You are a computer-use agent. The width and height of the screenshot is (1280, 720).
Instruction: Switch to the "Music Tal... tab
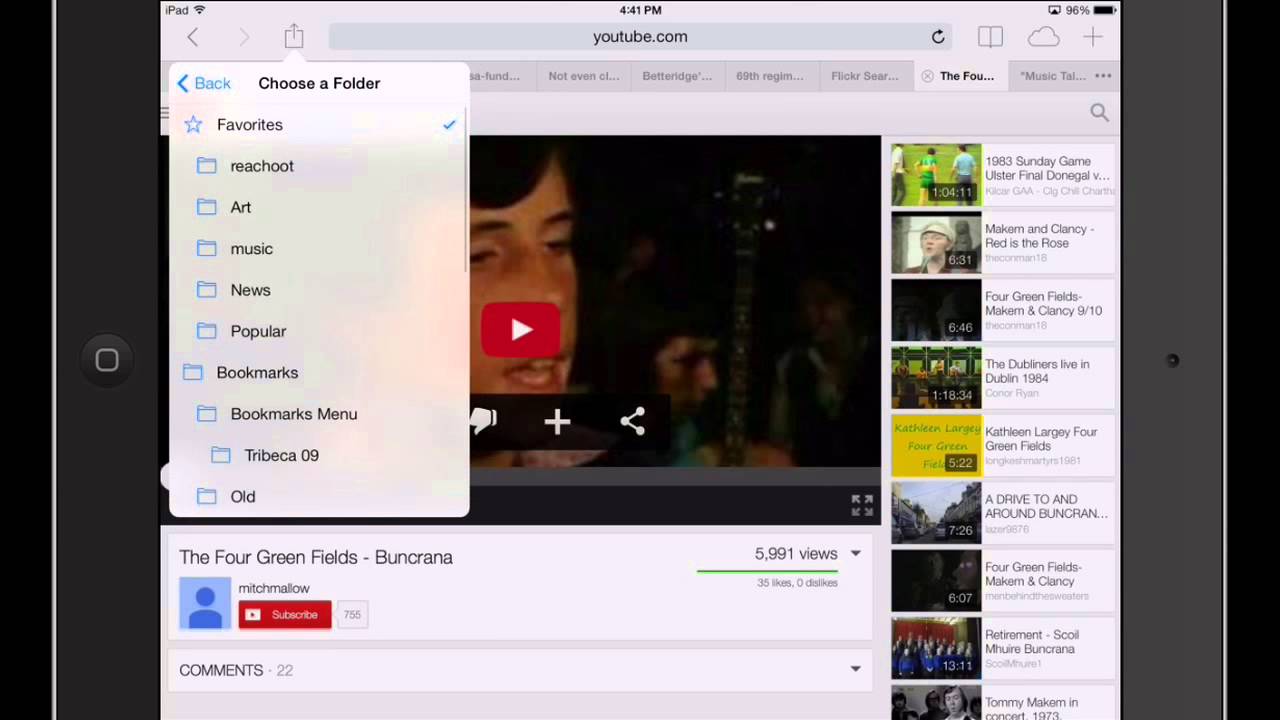tap(1052, 76)
